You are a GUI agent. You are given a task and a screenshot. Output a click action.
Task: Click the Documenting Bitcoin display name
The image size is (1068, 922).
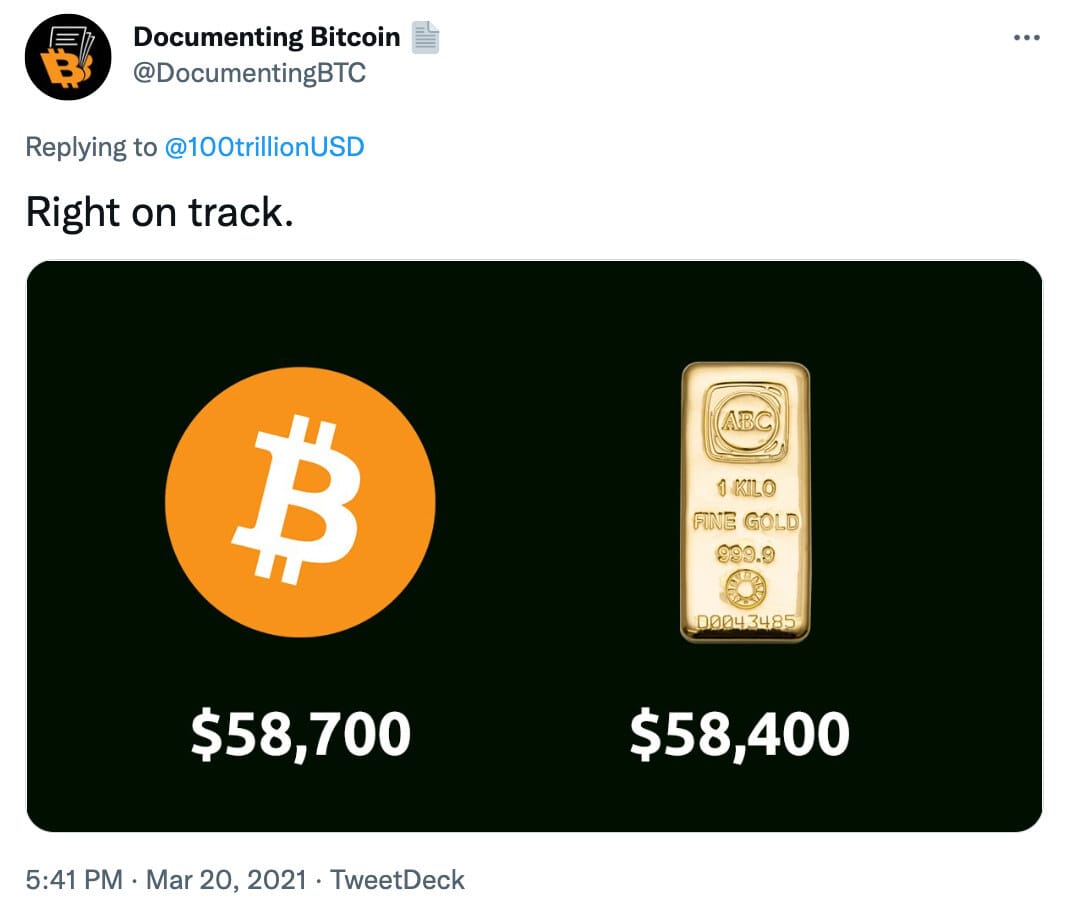click(266, 37)
